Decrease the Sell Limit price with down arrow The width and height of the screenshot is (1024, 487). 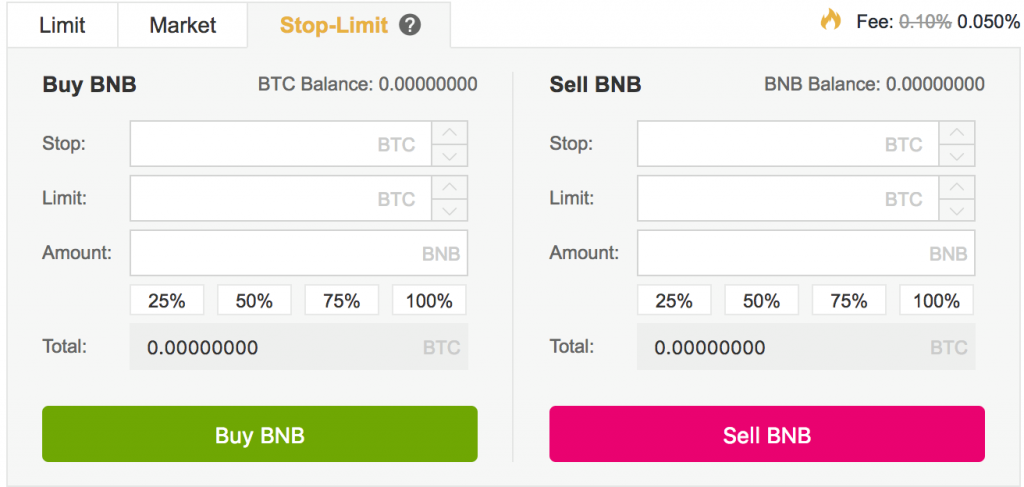957,210
